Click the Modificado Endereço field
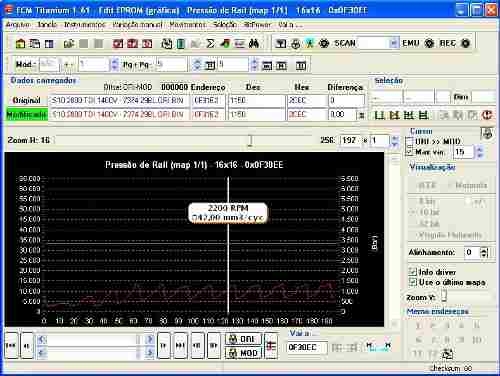 [x=208, y=114]
